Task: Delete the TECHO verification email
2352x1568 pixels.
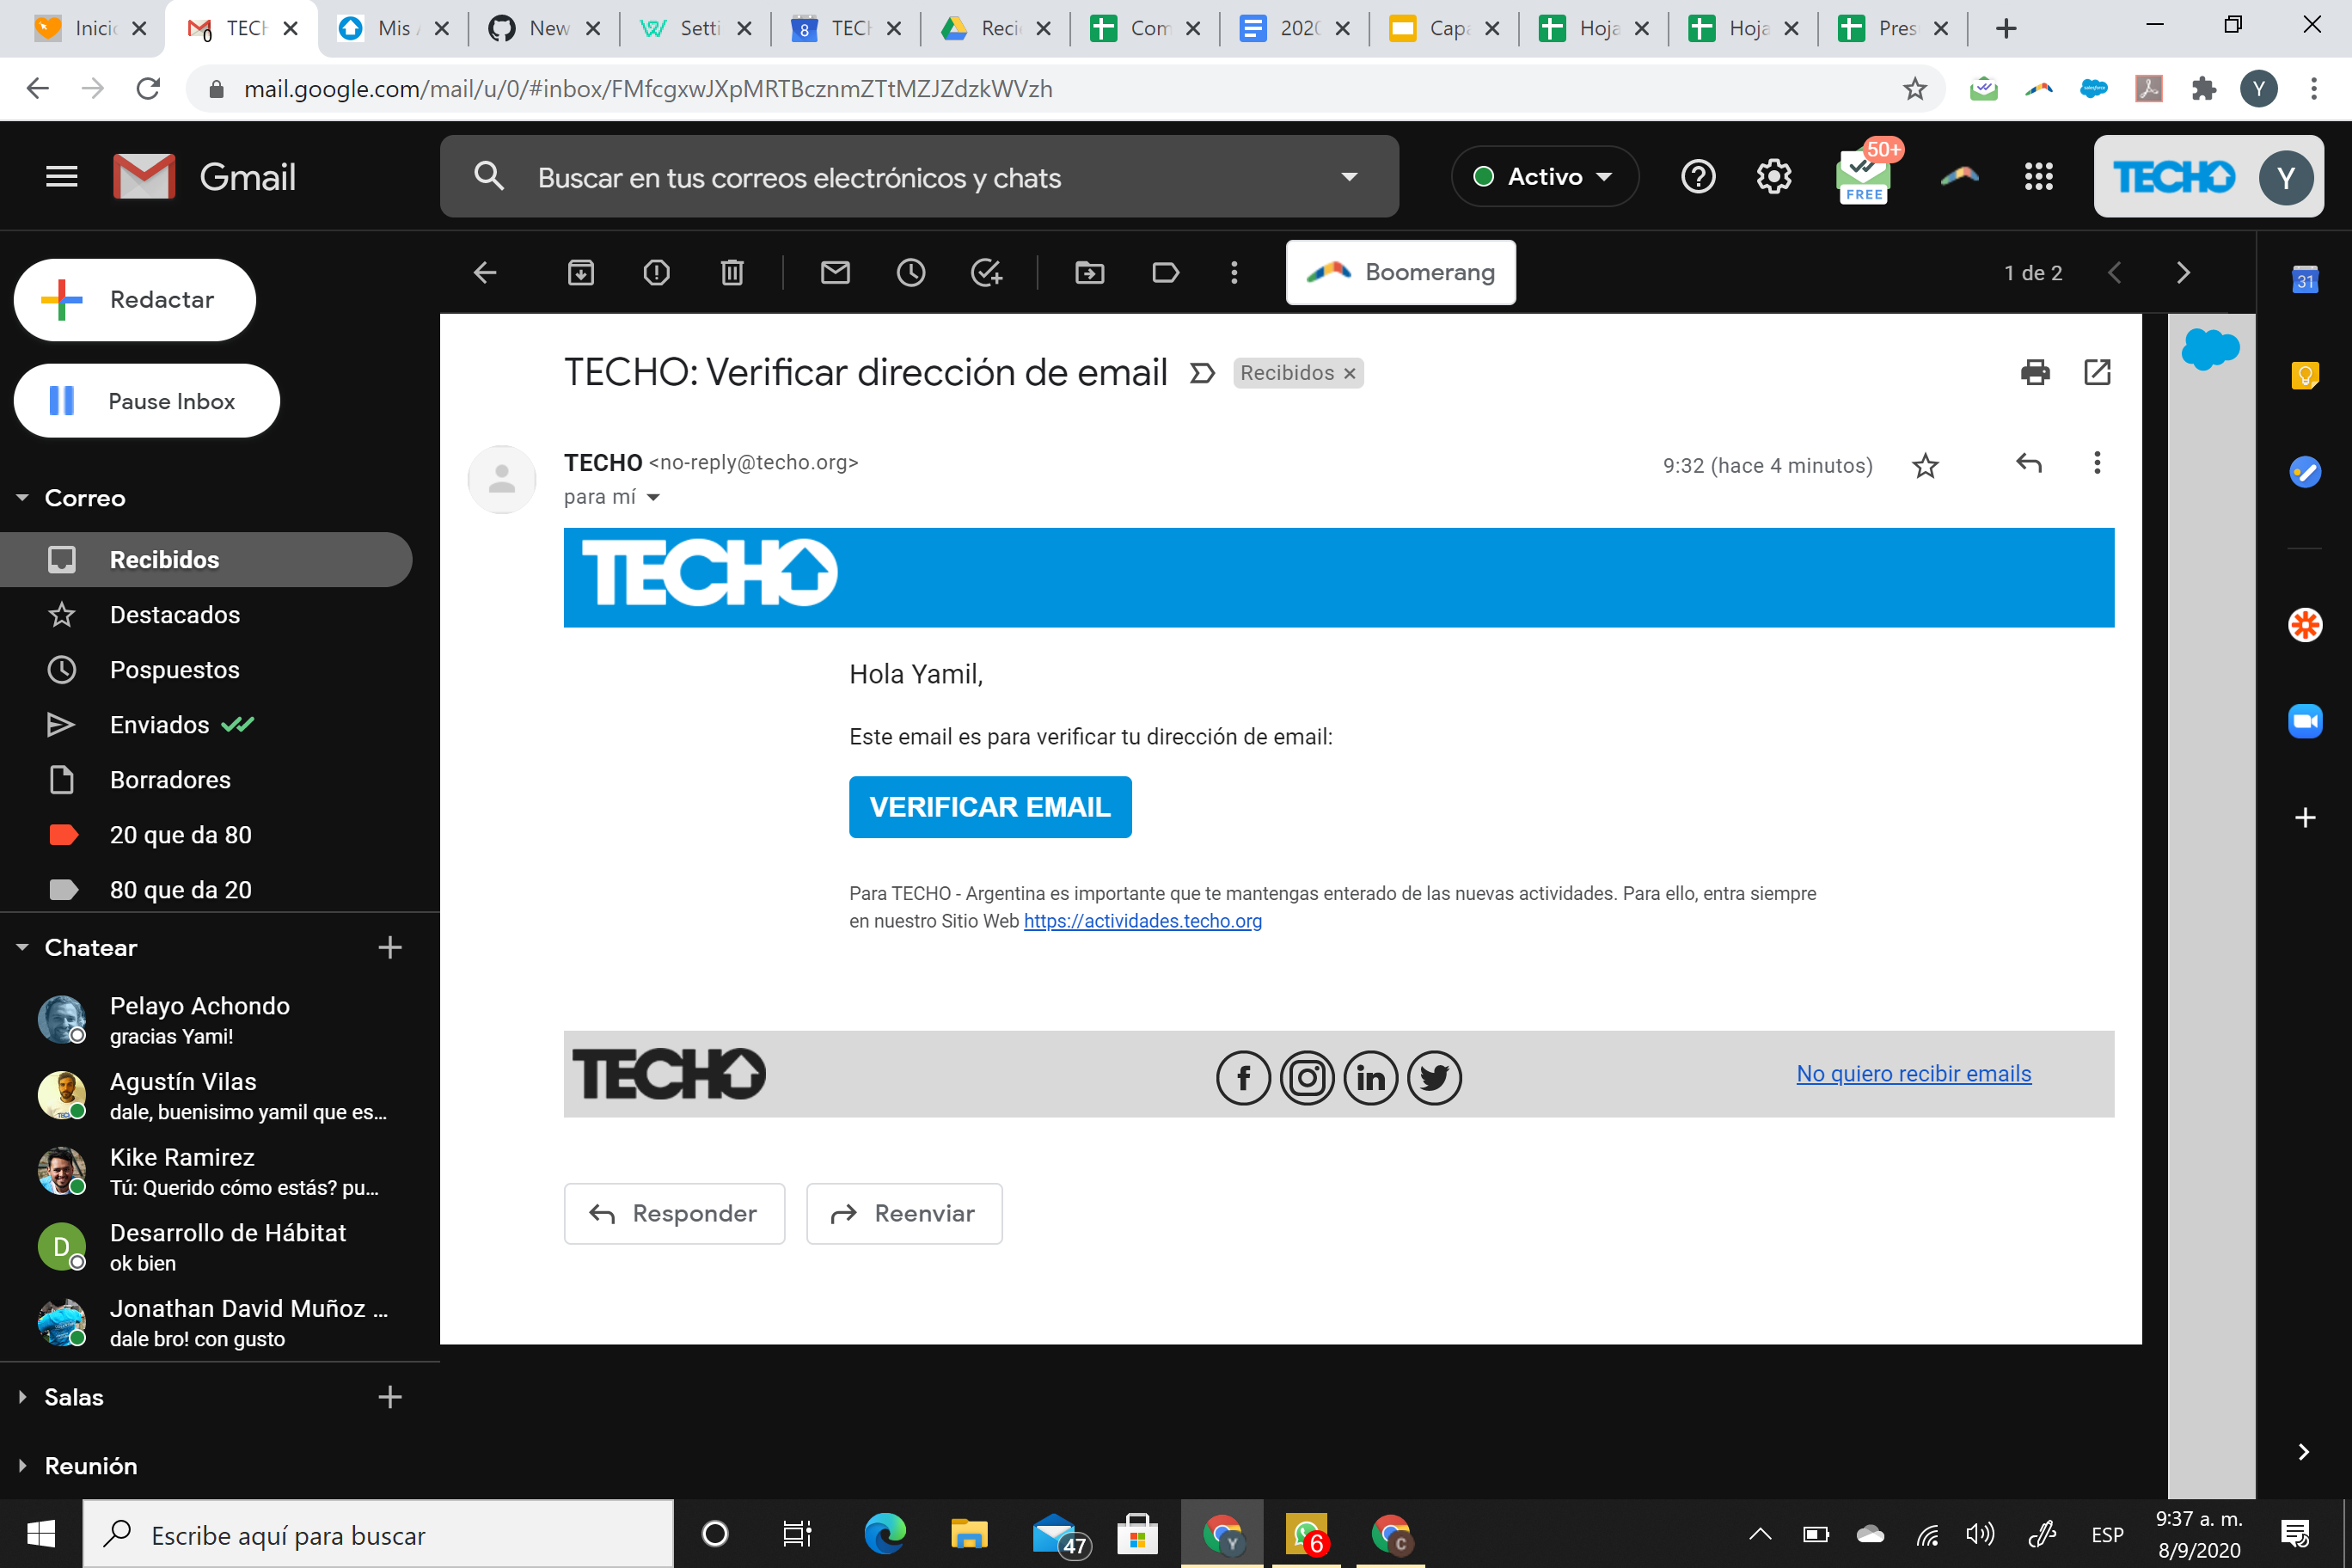Action: (732, 272)
